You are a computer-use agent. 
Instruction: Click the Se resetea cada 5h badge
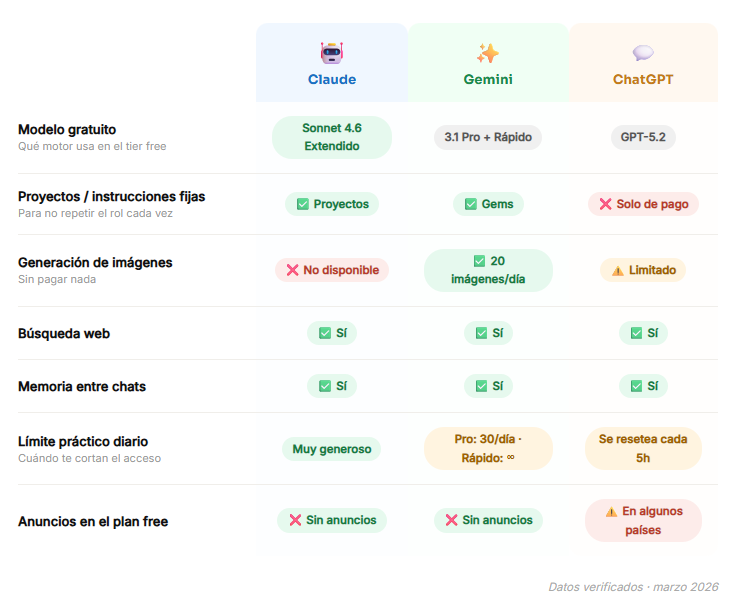(x=643, y=449)
